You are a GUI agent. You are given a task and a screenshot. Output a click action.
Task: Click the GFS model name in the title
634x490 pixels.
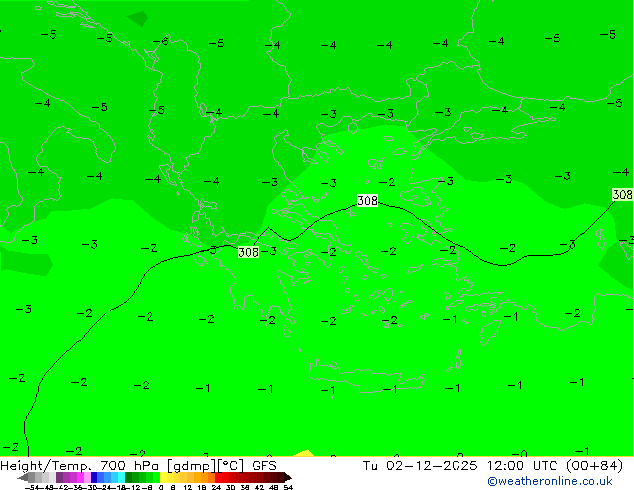point(264,466)
